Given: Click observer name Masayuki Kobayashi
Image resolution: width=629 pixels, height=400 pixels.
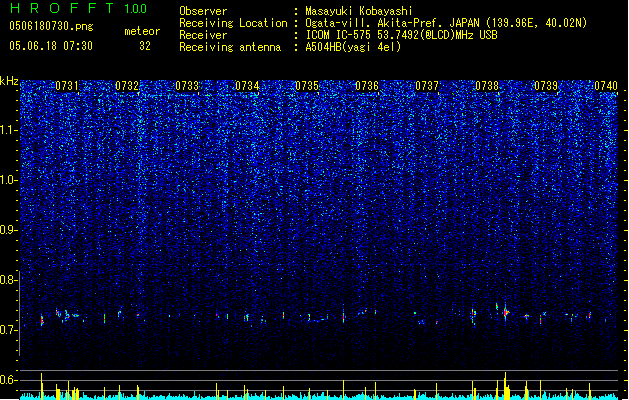Looking at the screenshot, I should [359, 11].
